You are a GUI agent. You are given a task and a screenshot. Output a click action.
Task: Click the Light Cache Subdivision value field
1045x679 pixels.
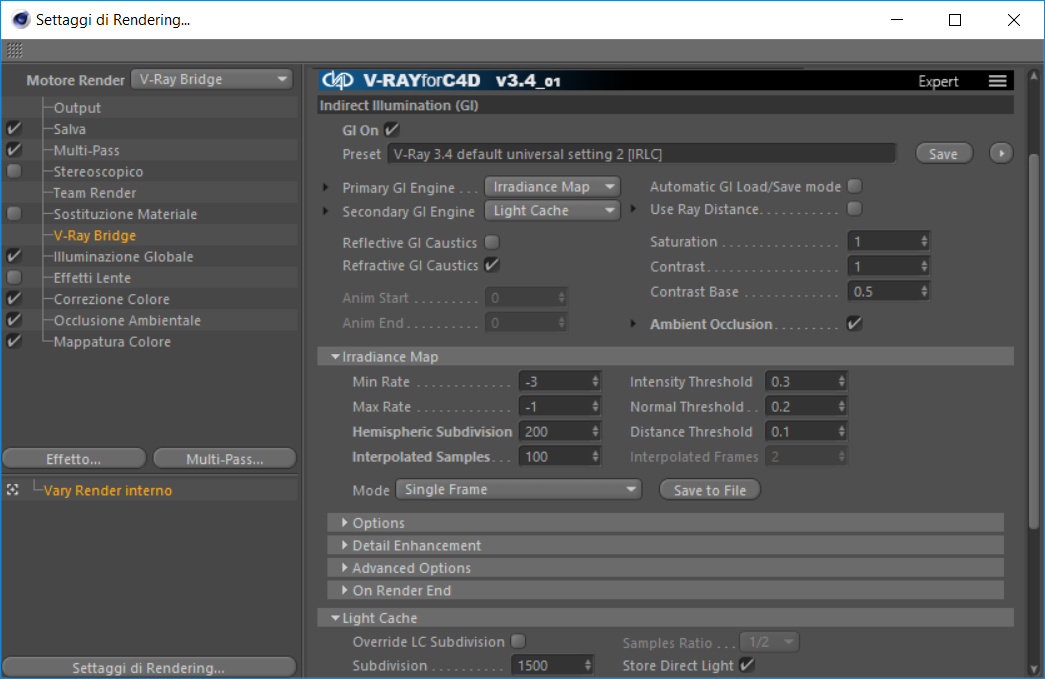click(546, 665)
